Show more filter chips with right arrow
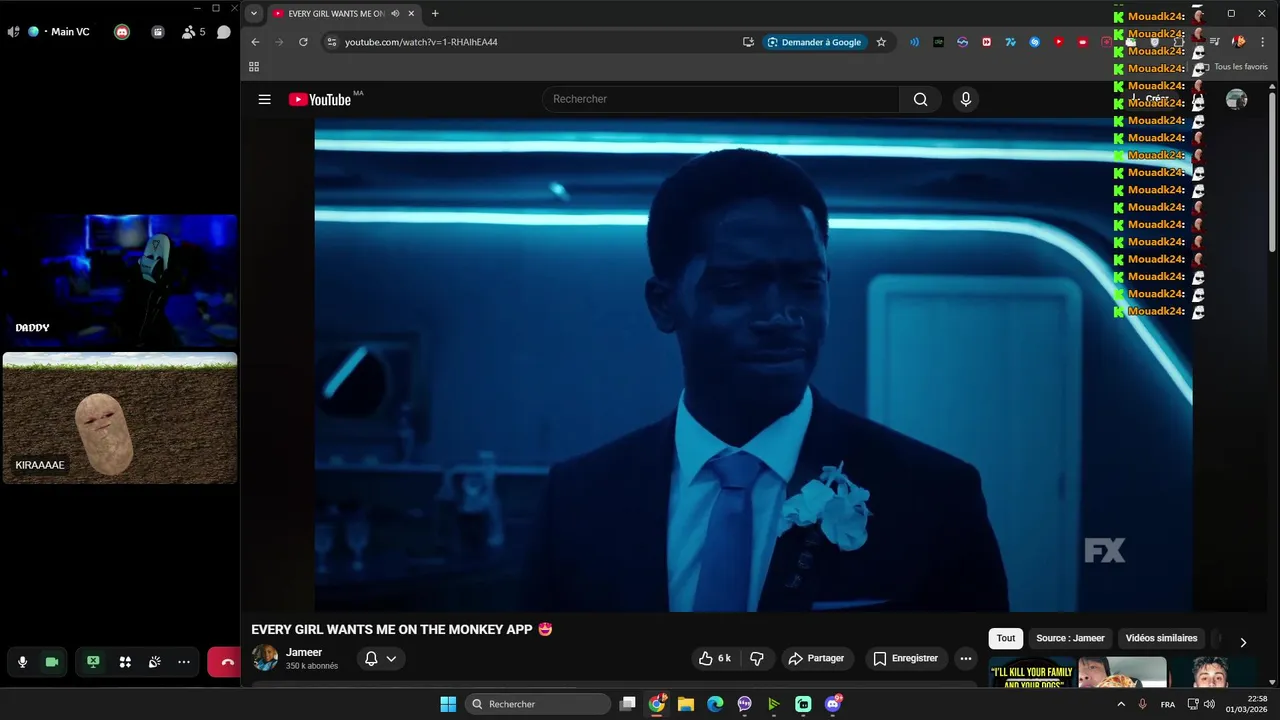Screen dimensions: 1280x720 pos(1243,642)
